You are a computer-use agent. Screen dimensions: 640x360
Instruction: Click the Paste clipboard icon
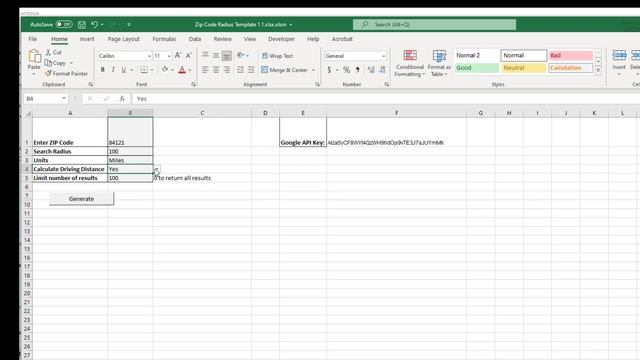coord(34,56)
